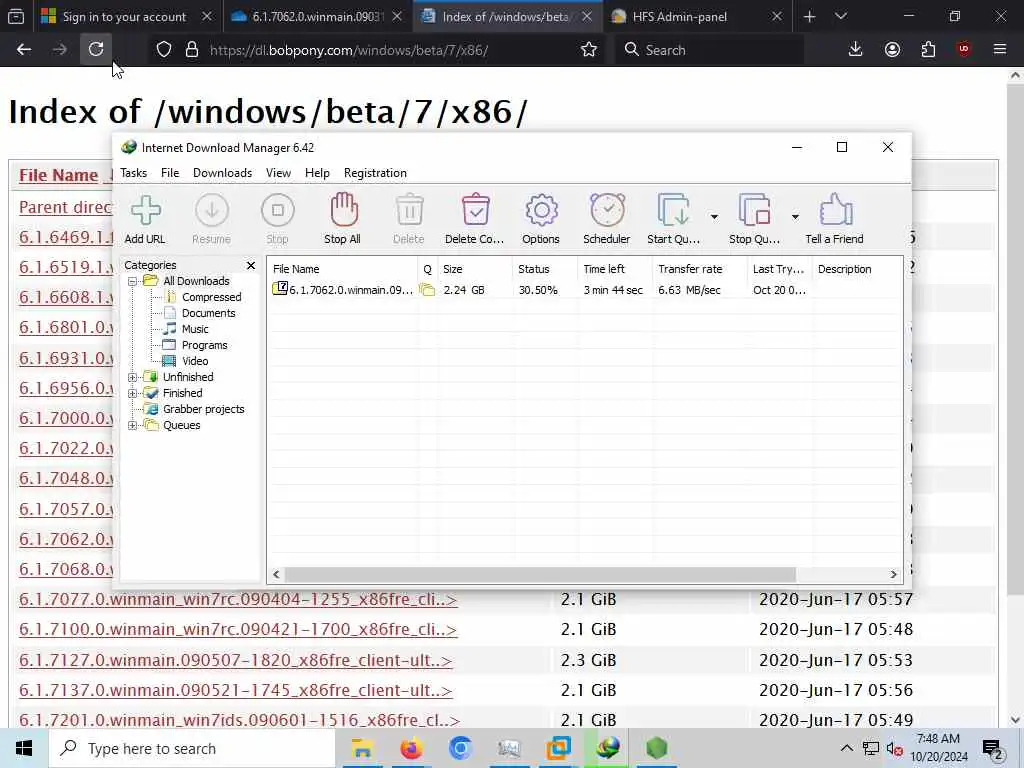
Task: Click the browser reload button
Action: 96,49
